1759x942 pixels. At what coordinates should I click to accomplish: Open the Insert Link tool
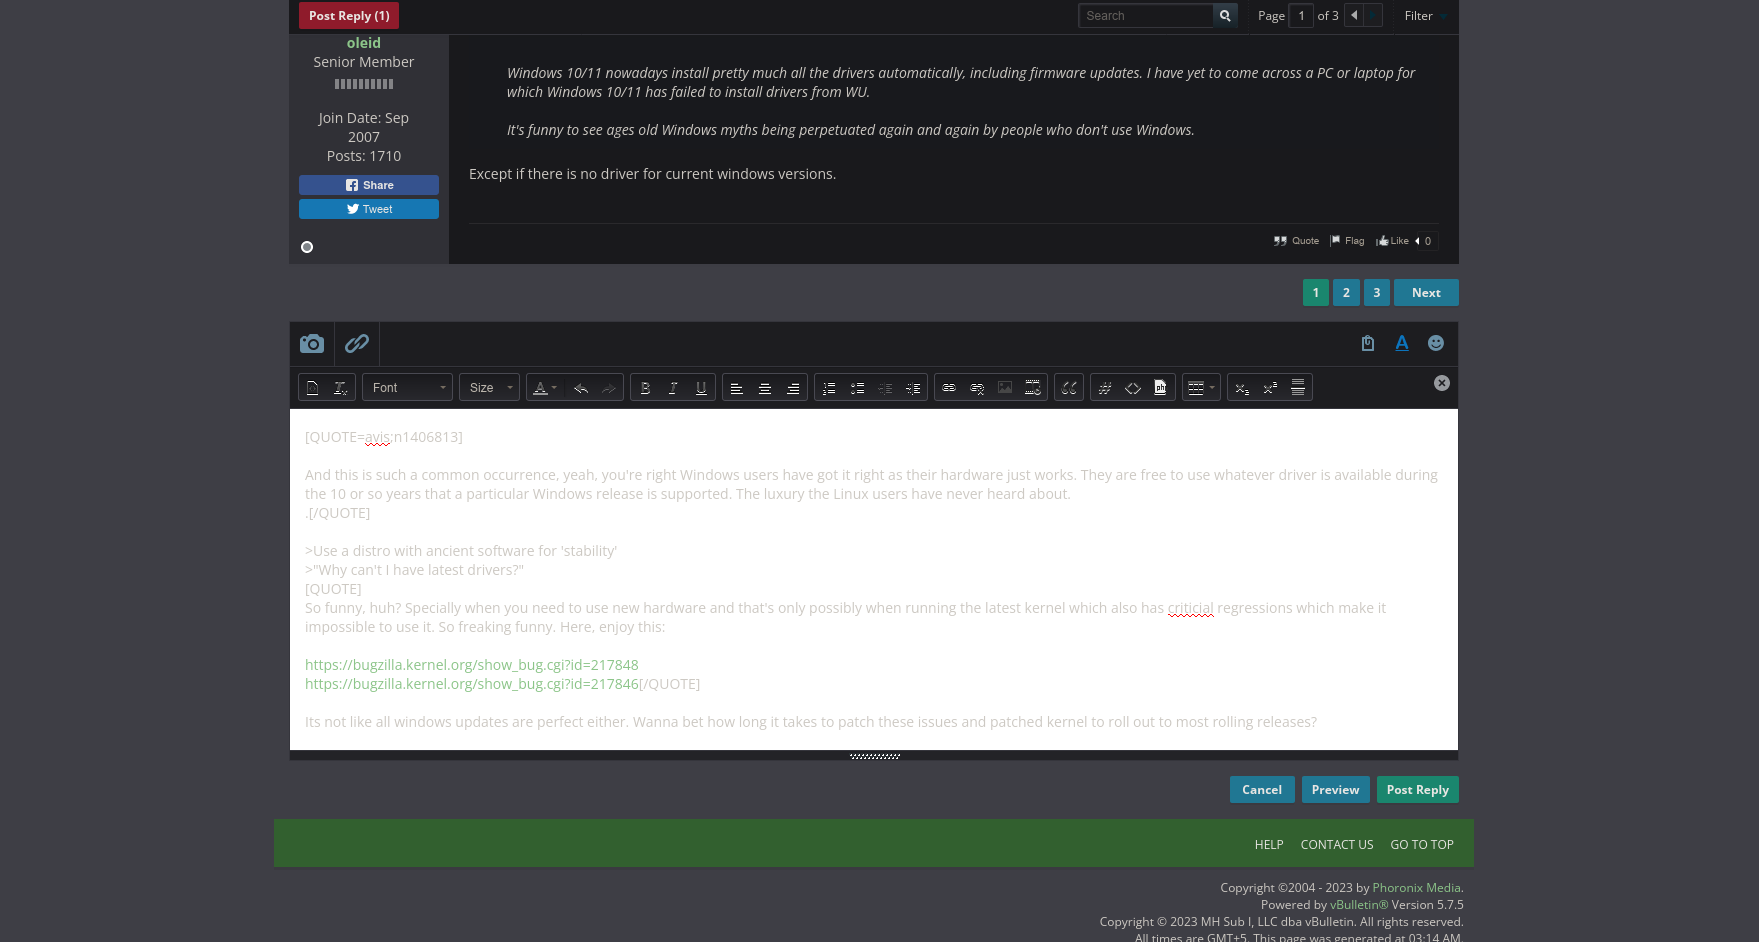pos(357,343)
